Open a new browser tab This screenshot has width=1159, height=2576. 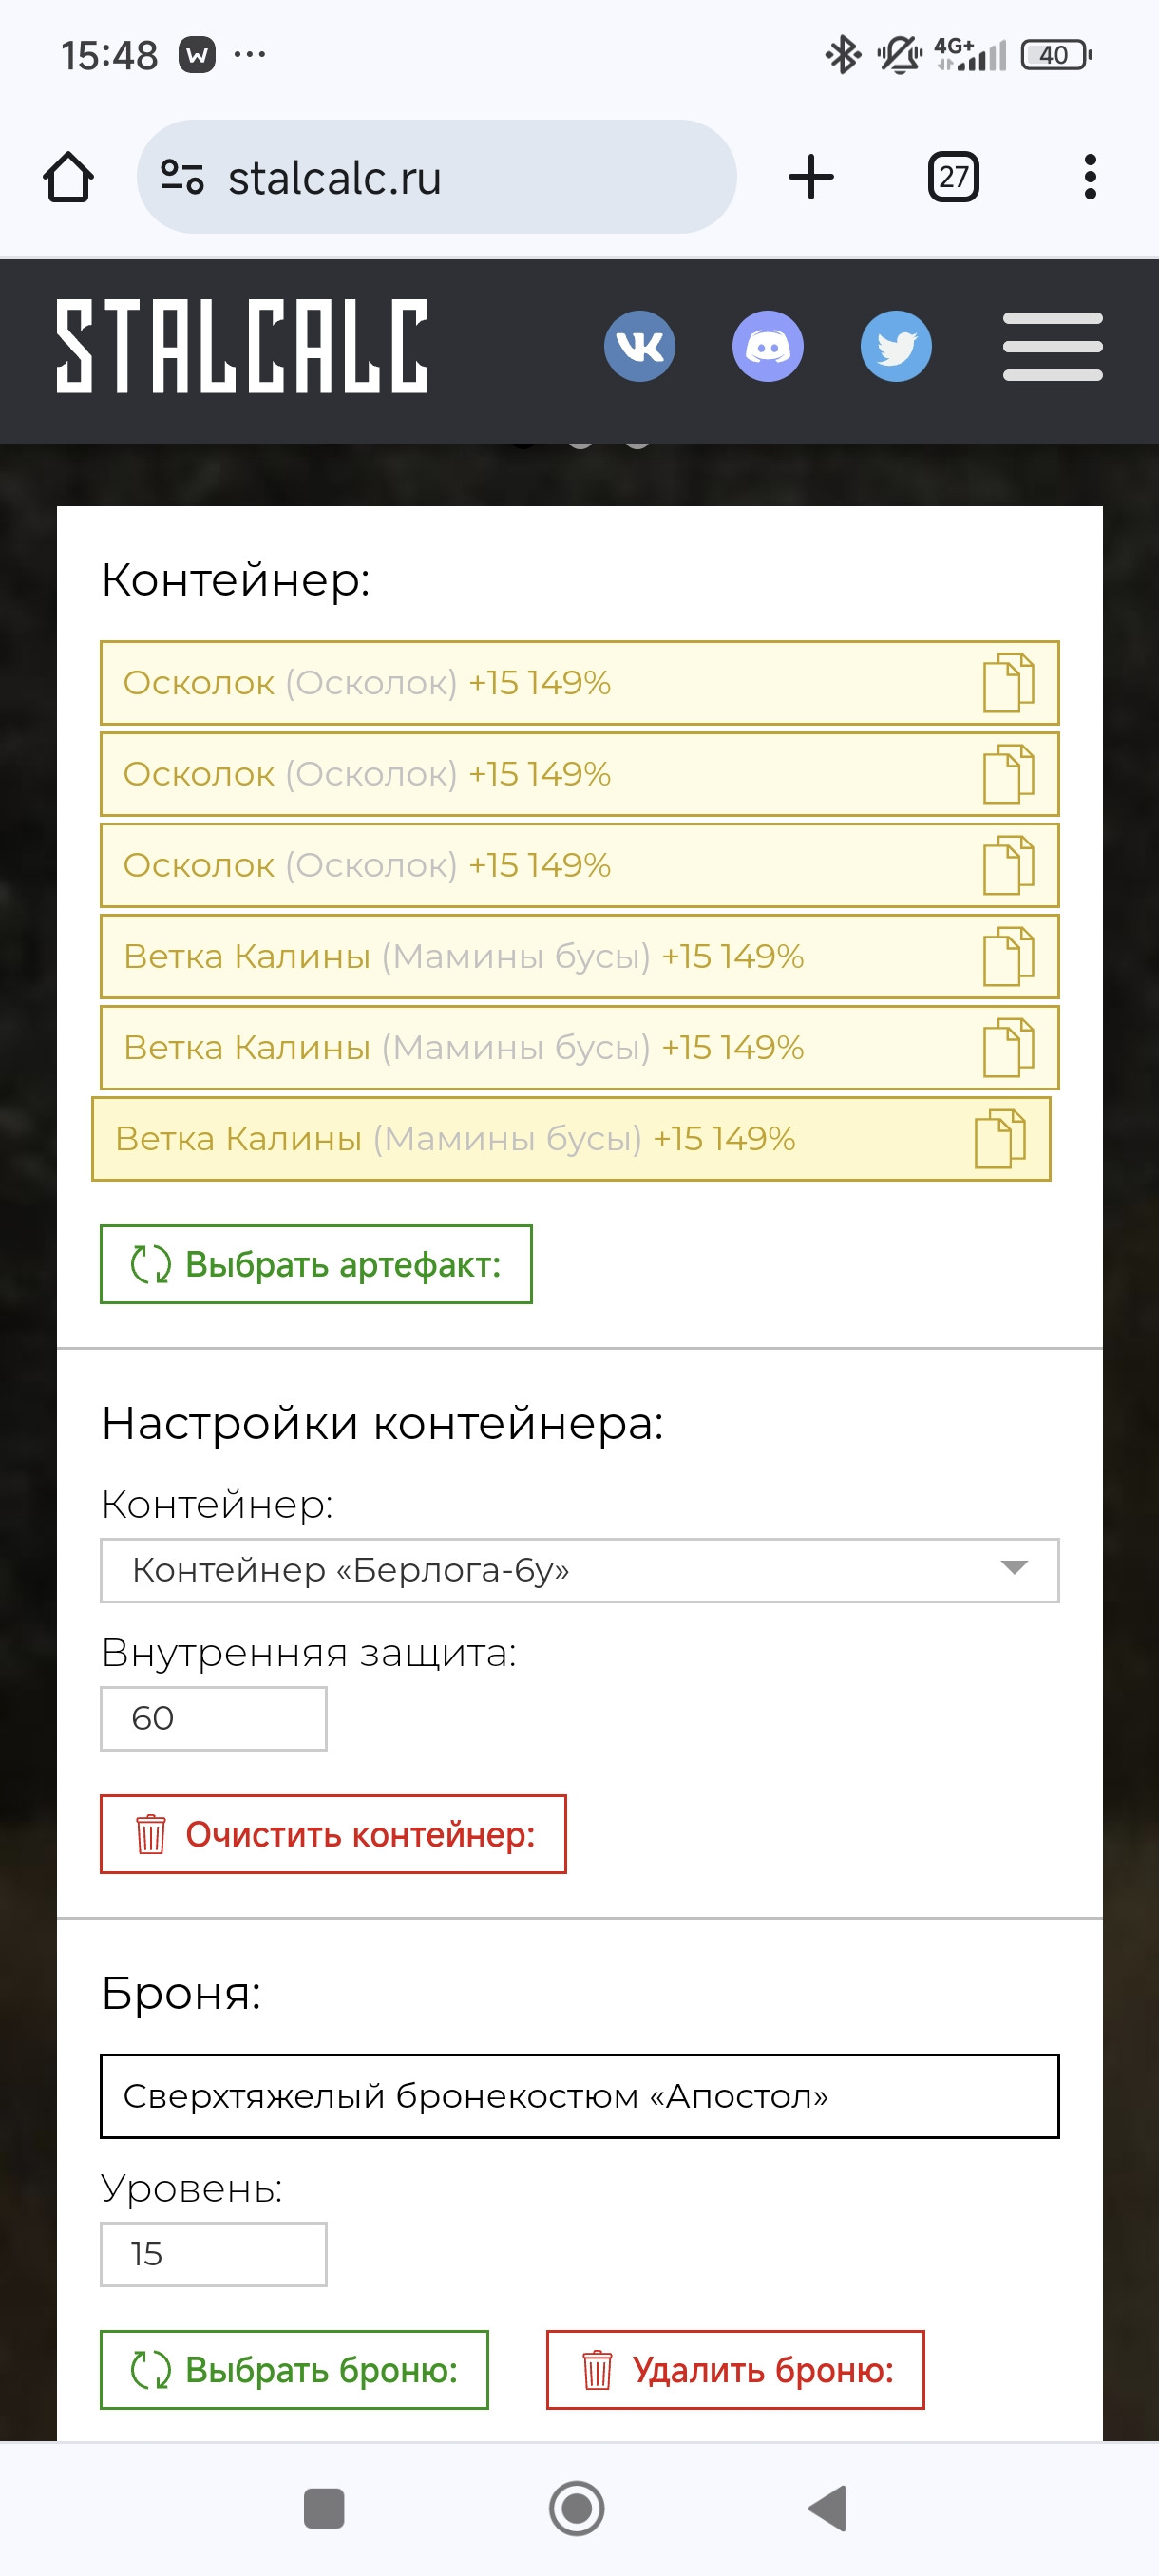point(811,178)
